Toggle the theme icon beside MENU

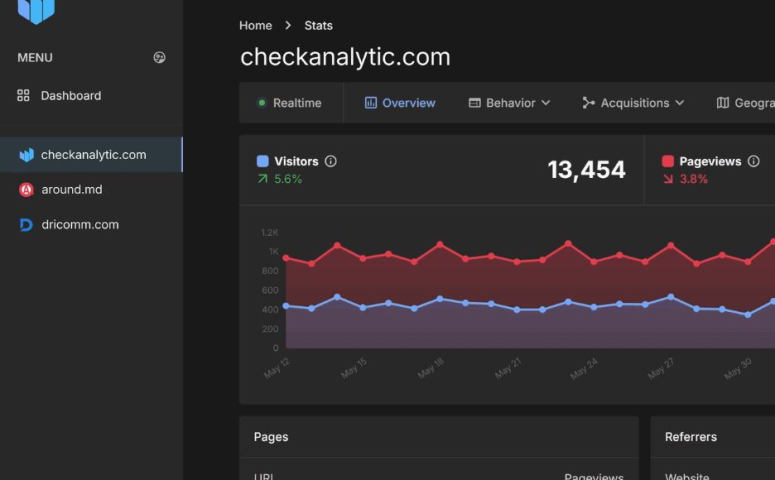pos(159,57)
